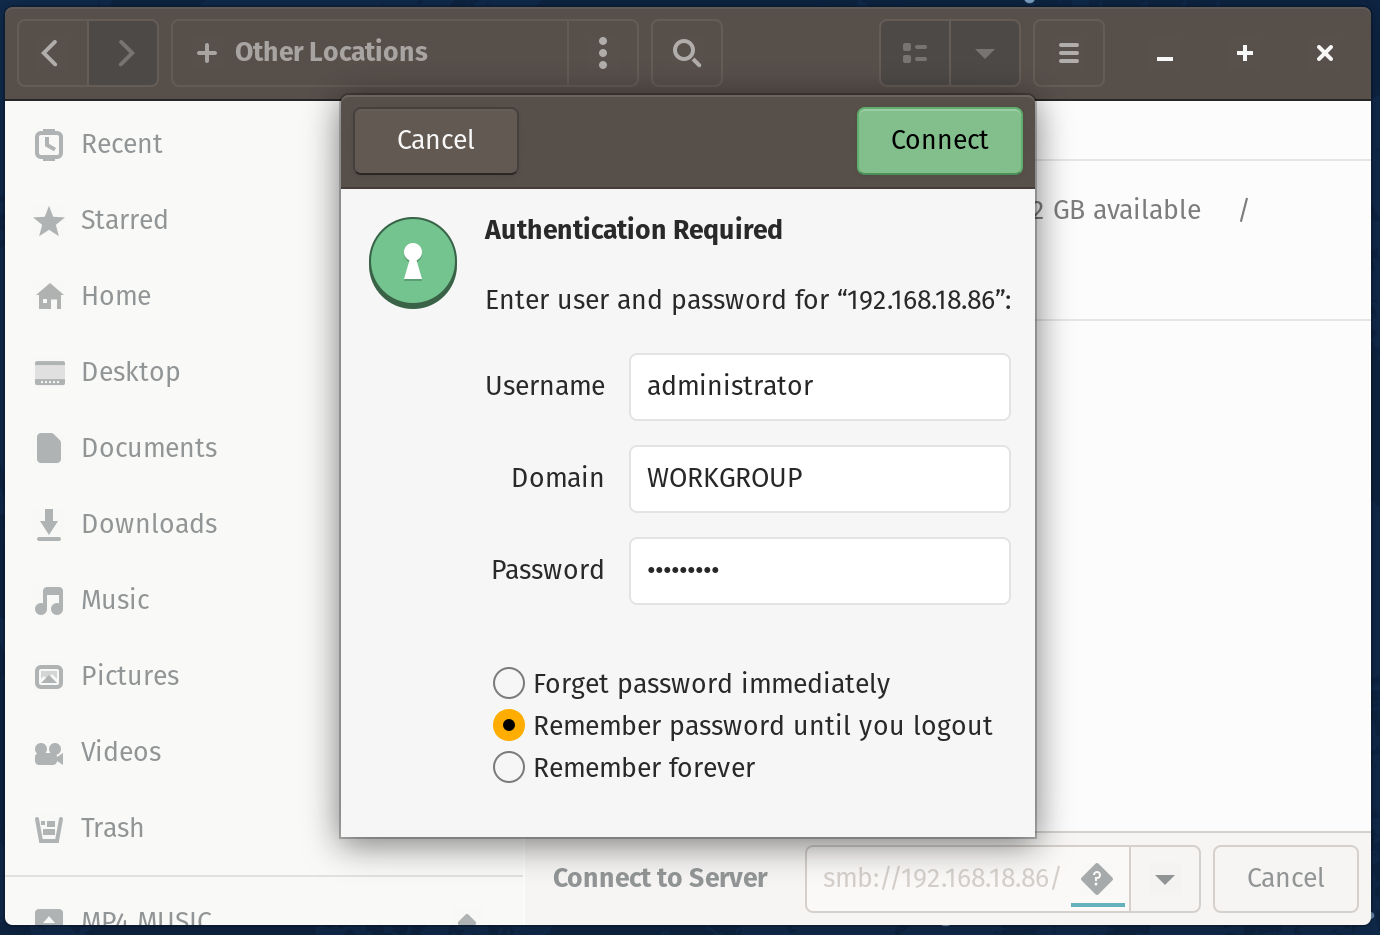
Task: Click the Domain field containing WORKGROUP
Action: pos(819,479)
